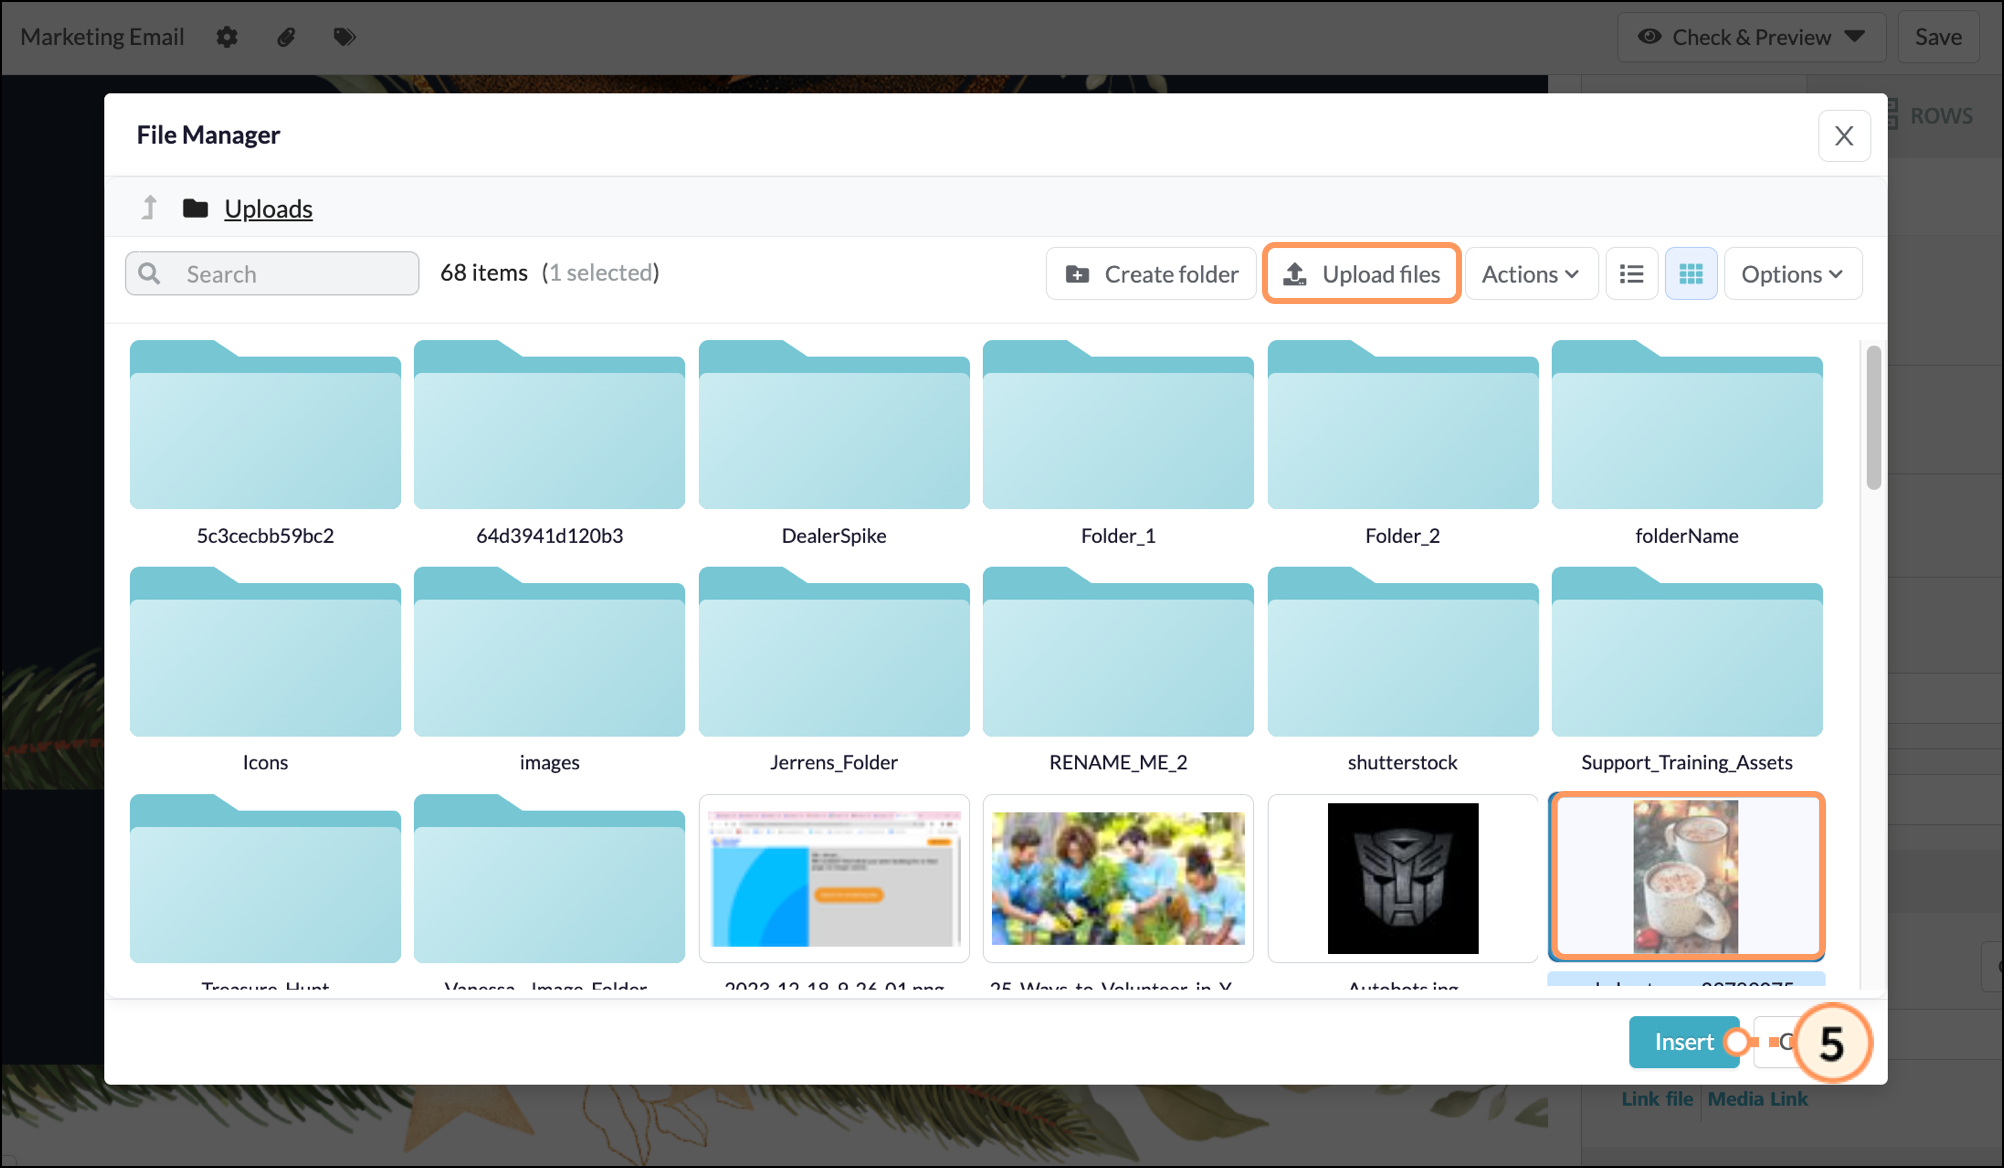This screenshot has height=1168, width=2004.
Task: Click Media Link in background panel
Action: [1757, 1098]
